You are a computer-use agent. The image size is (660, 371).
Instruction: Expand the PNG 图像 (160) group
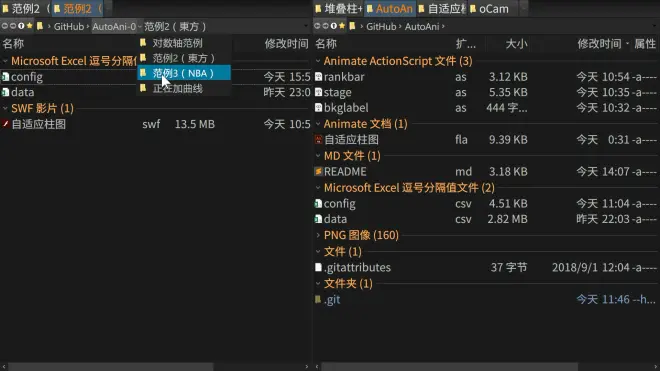(x=318, y=235)
